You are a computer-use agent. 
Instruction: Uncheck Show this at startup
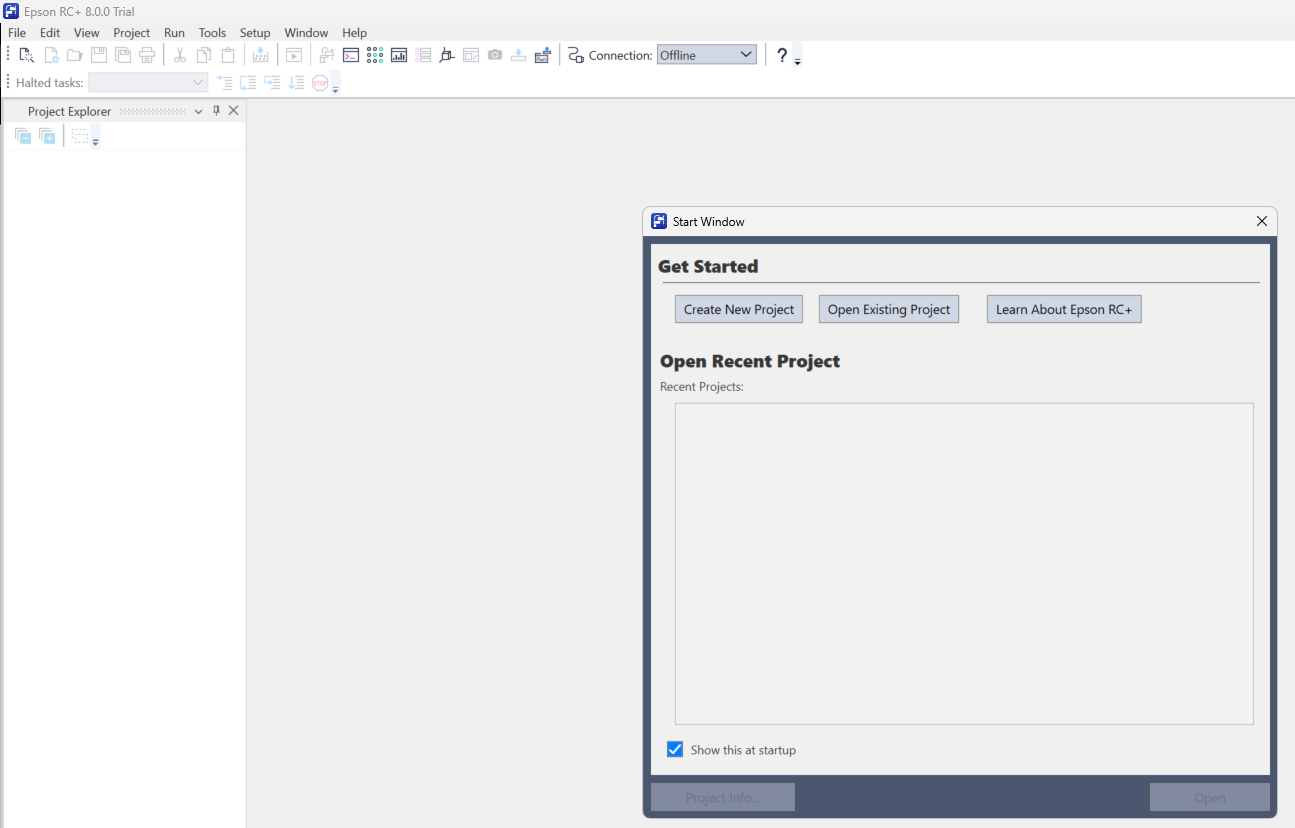point(675,749)
